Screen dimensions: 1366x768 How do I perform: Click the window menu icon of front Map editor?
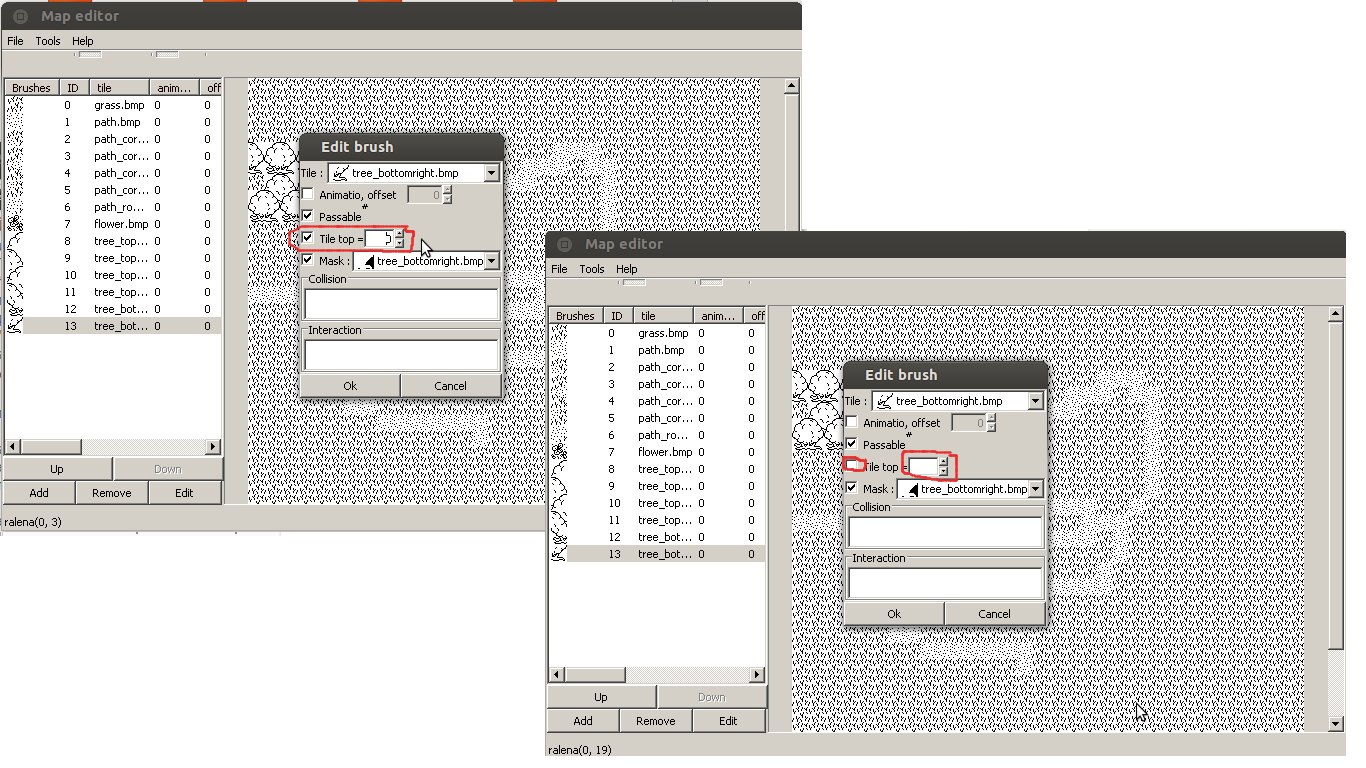(564, 244)
